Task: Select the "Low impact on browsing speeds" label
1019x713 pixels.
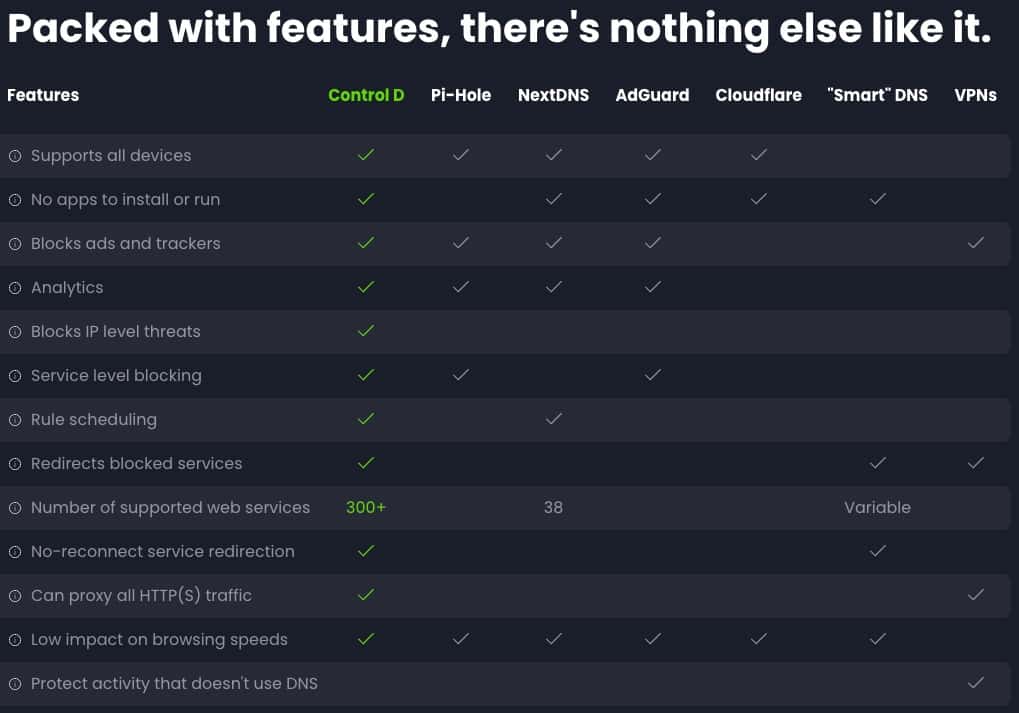Action: click(159, 640)
